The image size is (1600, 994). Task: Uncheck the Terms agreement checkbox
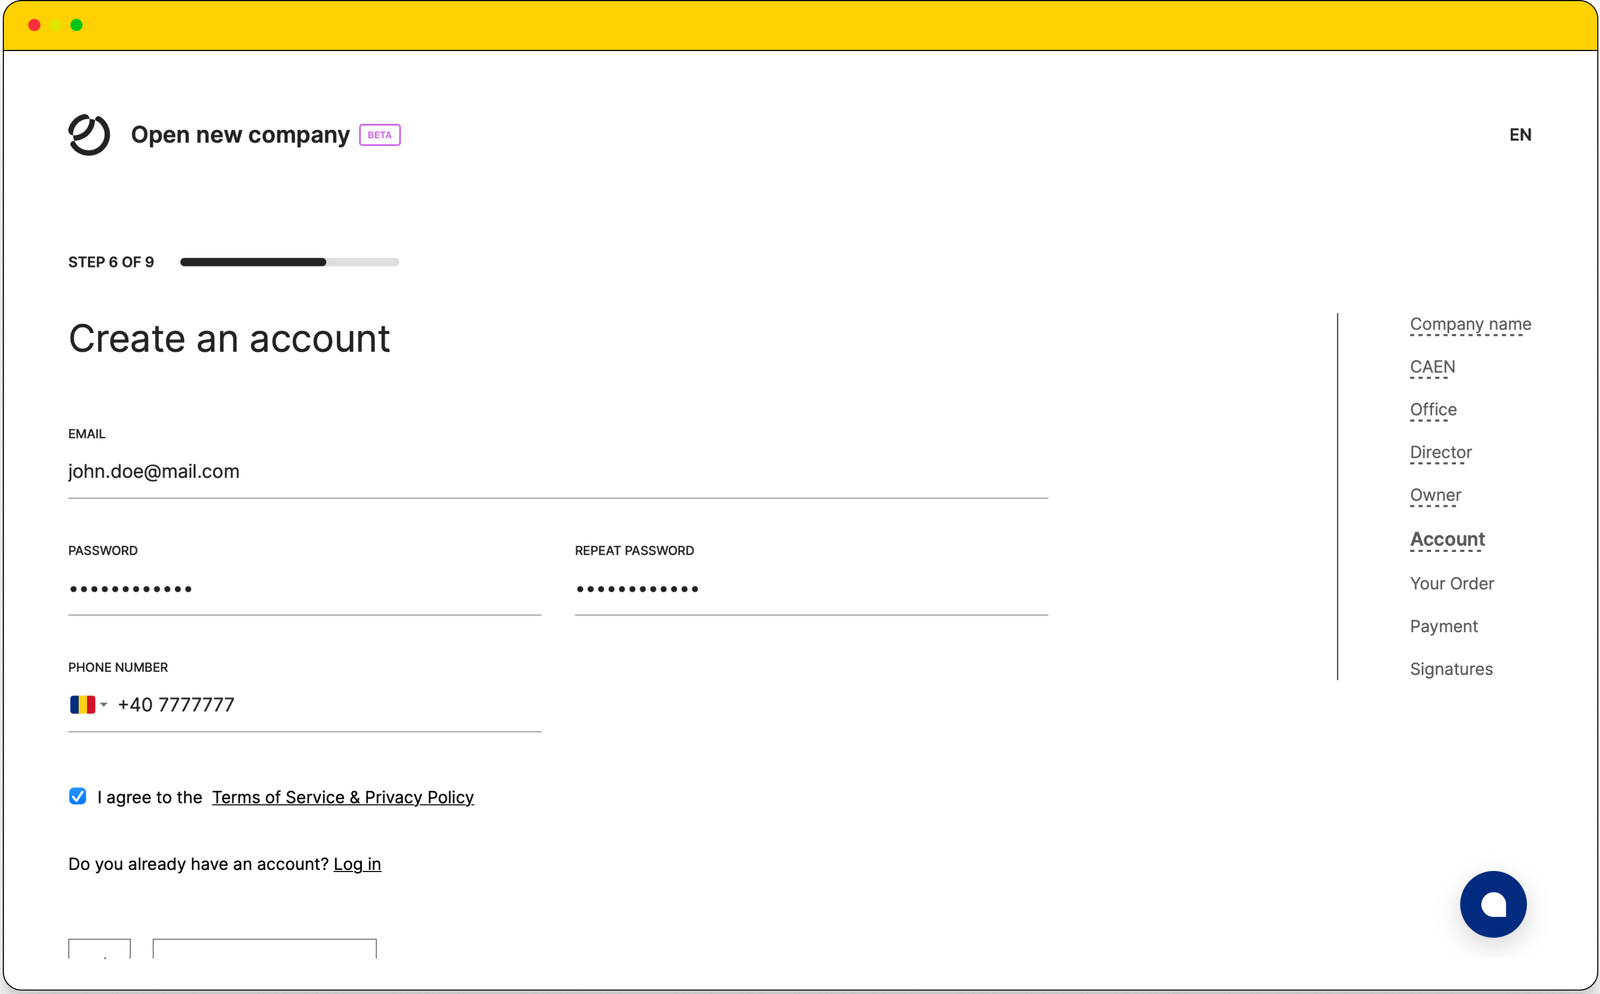[x=78, y=797]
